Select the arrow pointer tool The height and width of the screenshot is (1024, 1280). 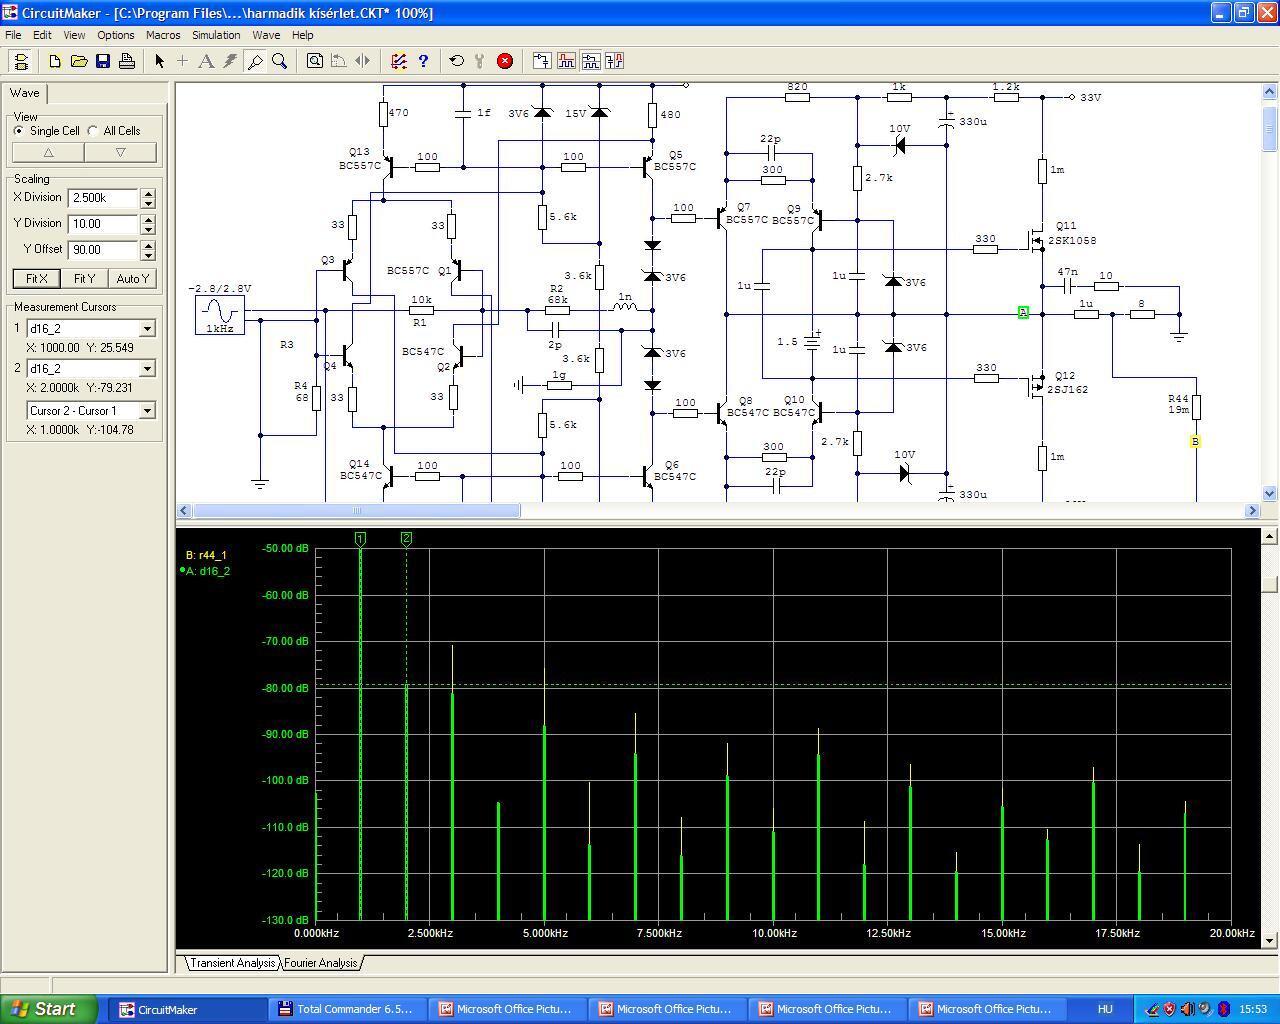pyautogui.click(x=159, y=61)
